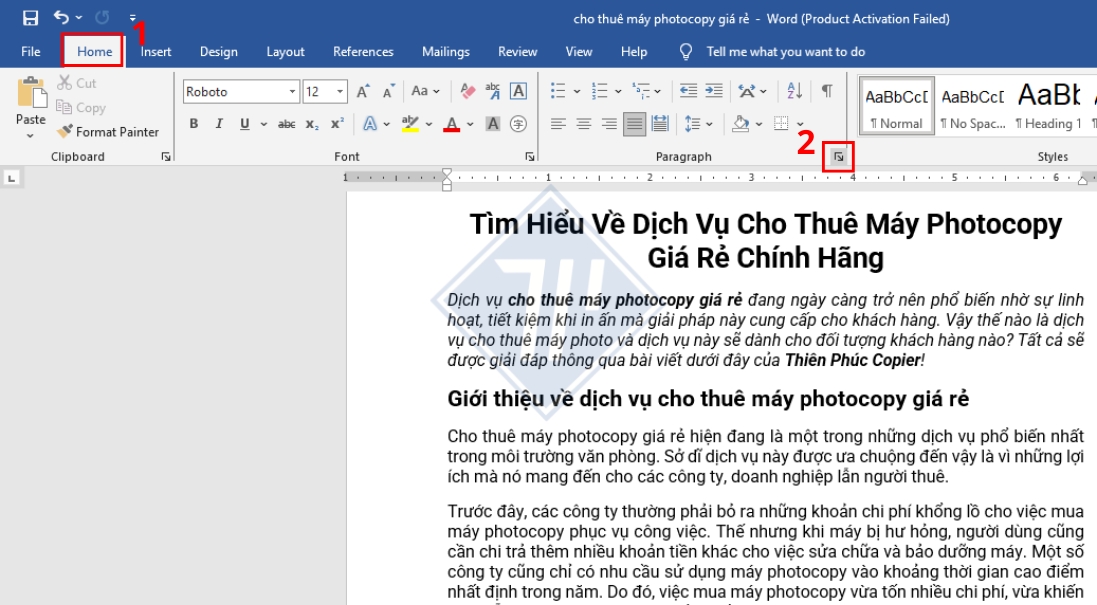Sort the selected paragraphs alphabetically
This screenshot has height=605, width=1097.
tap(794, 91)
